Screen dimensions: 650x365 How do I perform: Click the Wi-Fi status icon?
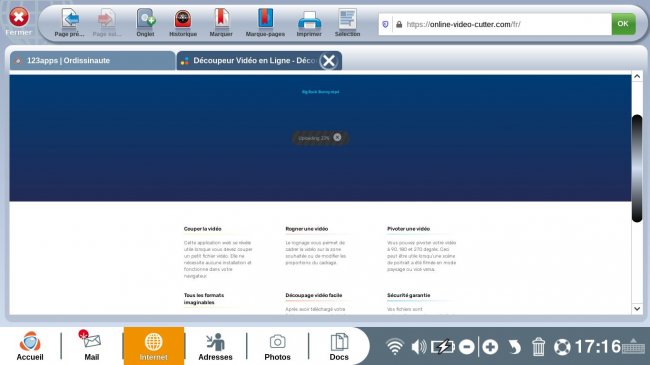[395, 347]
